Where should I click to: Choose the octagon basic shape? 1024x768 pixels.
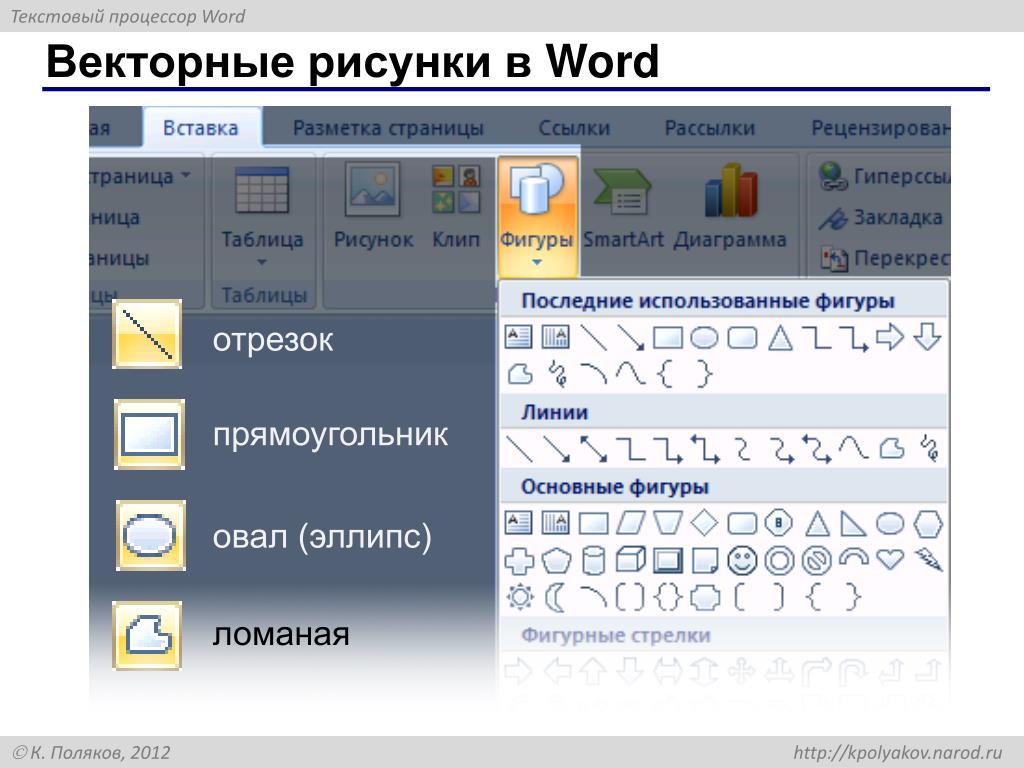tap(778, 523)
